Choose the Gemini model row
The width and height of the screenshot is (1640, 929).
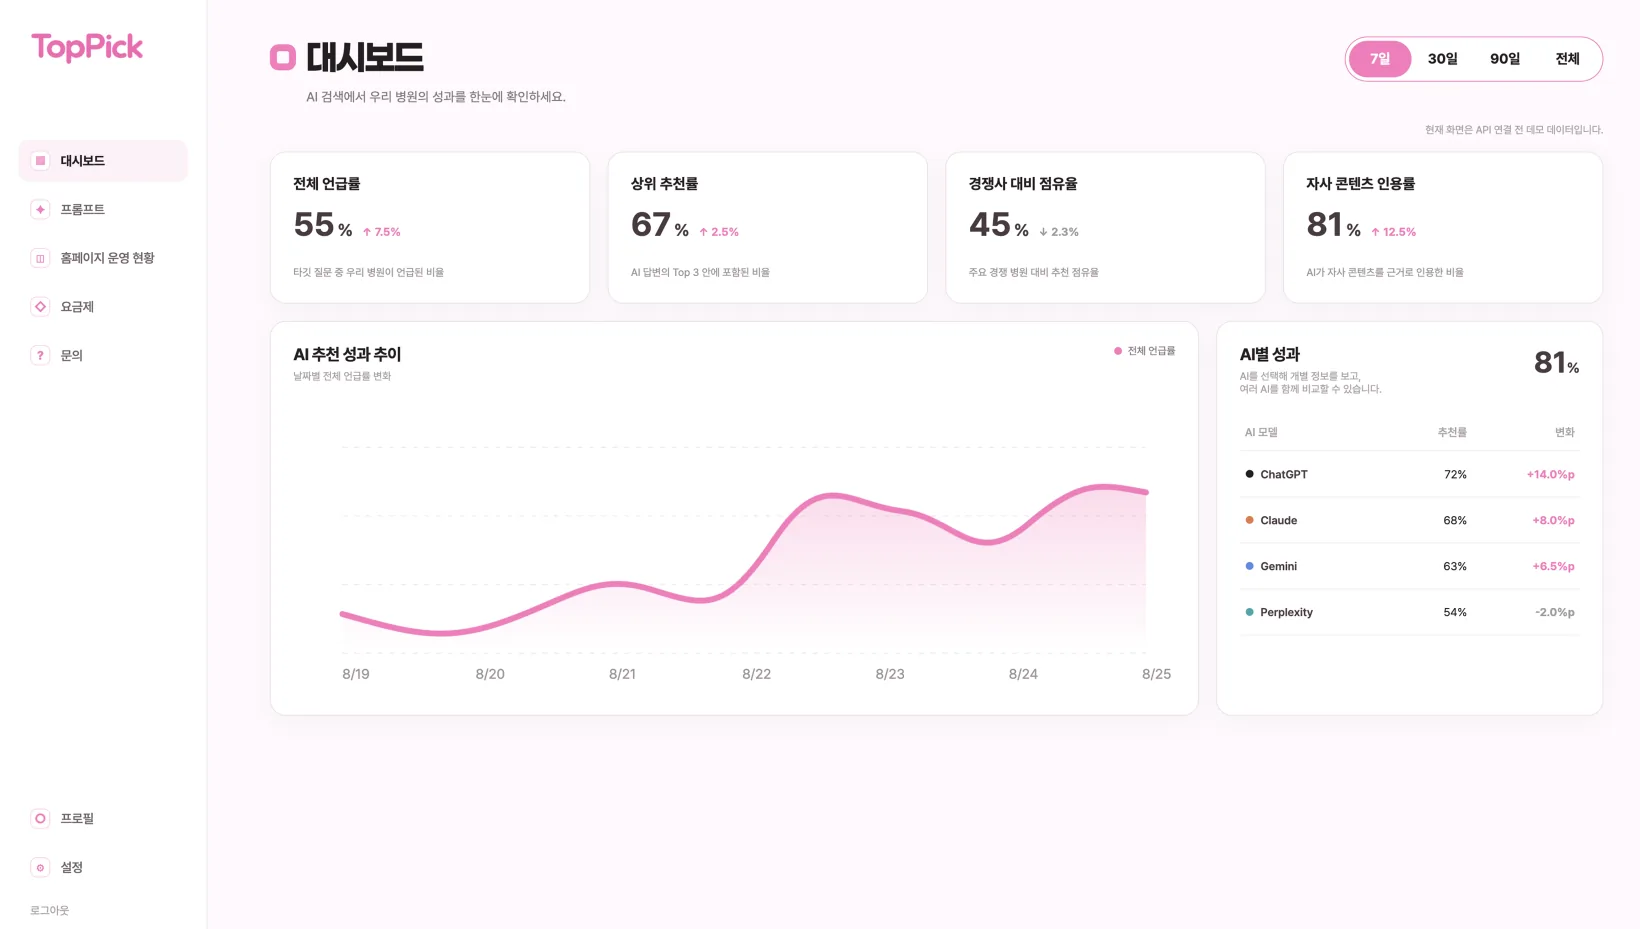point(1409,566)
